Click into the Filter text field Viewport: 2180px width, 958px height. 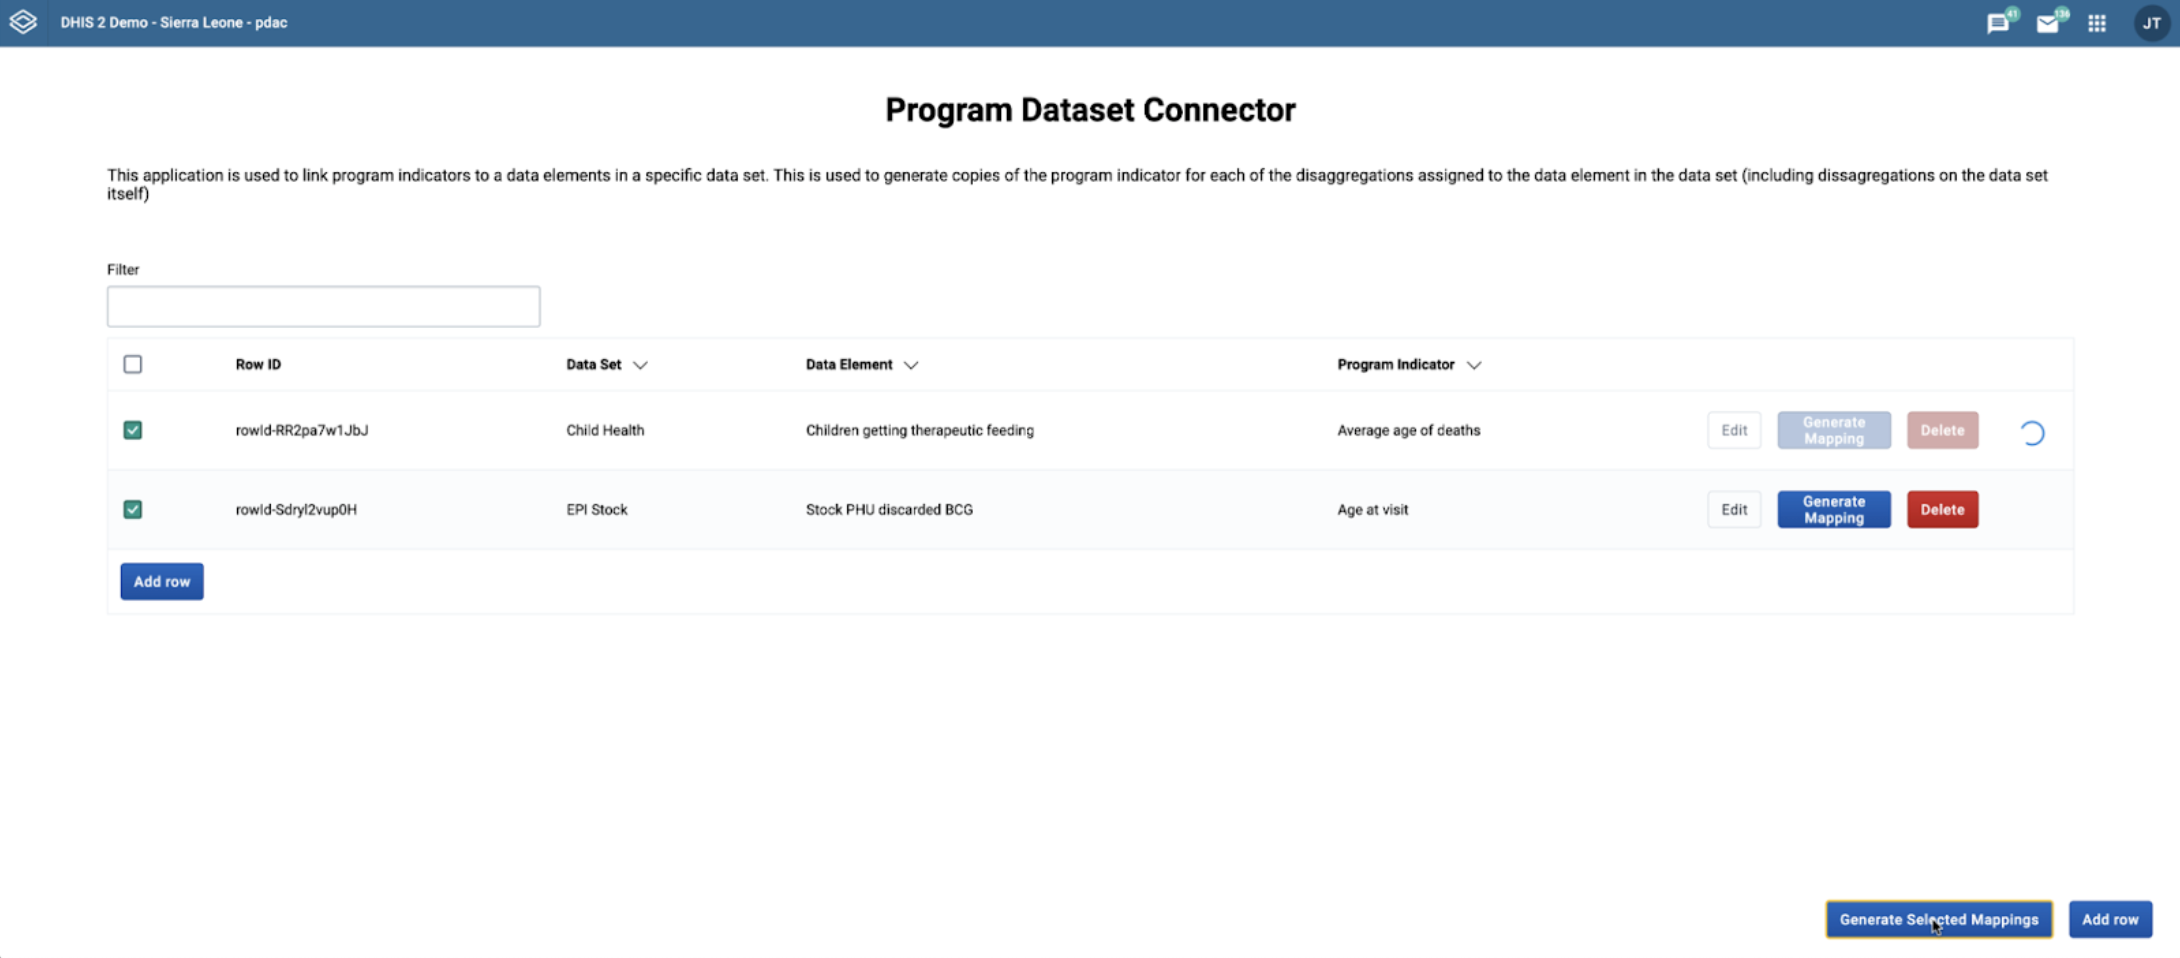pyautogui.click(x=323, y=306)
